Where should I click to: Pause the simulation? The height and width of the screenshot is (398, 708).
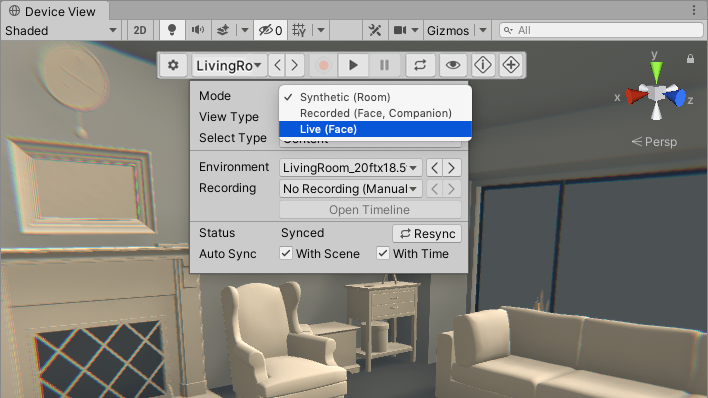tap(384, 66)
